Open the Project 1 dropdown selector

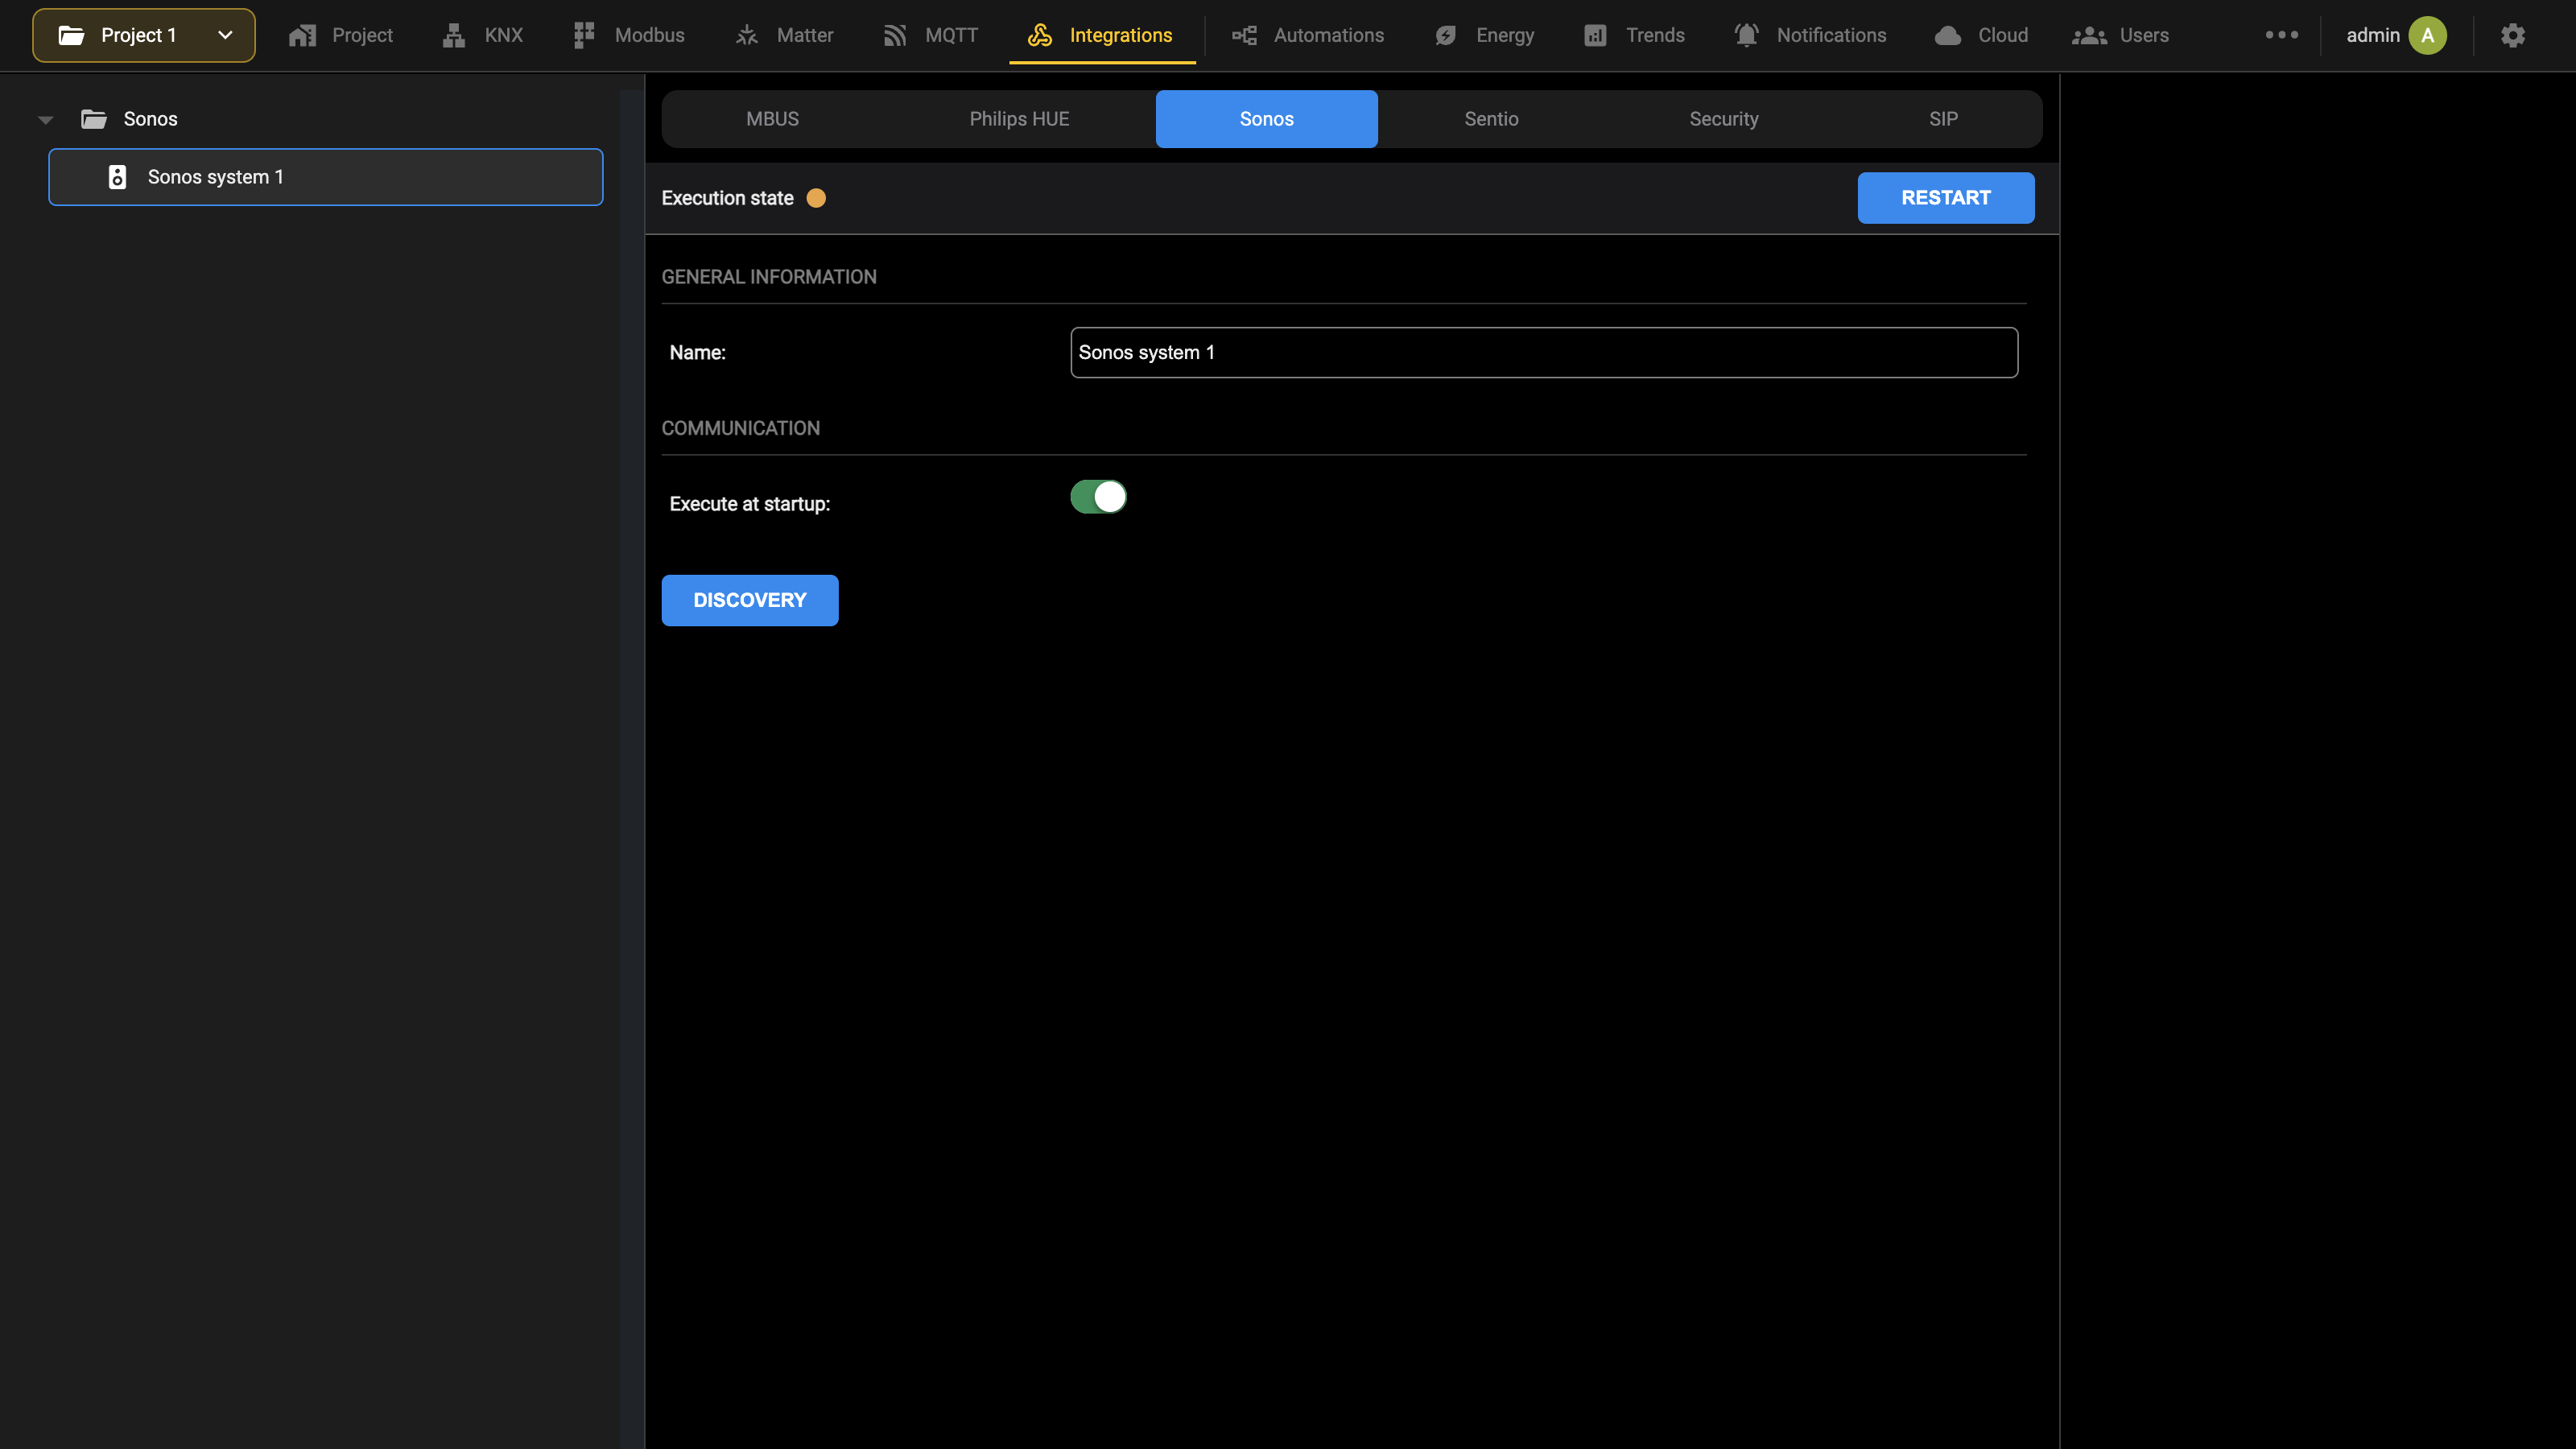click(x=144, y=35)
